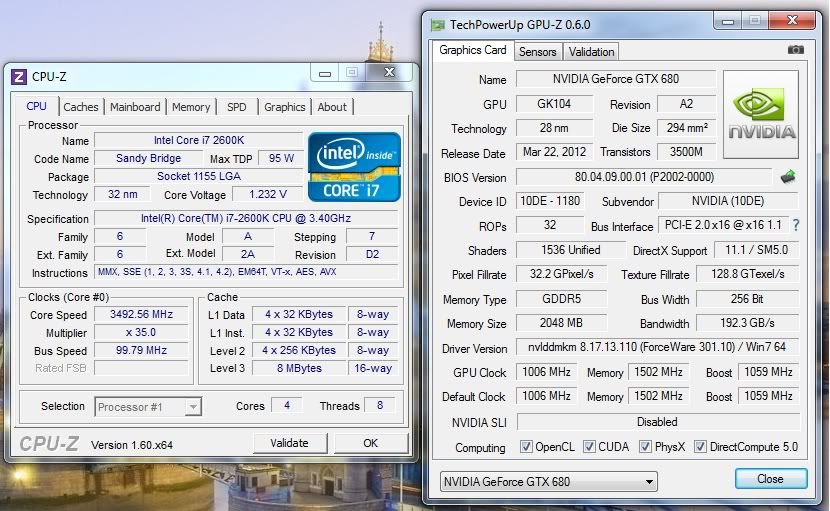Click the Memory Size value 2048 MB
This screenshot has width=830, height=511.
(562, 323)
